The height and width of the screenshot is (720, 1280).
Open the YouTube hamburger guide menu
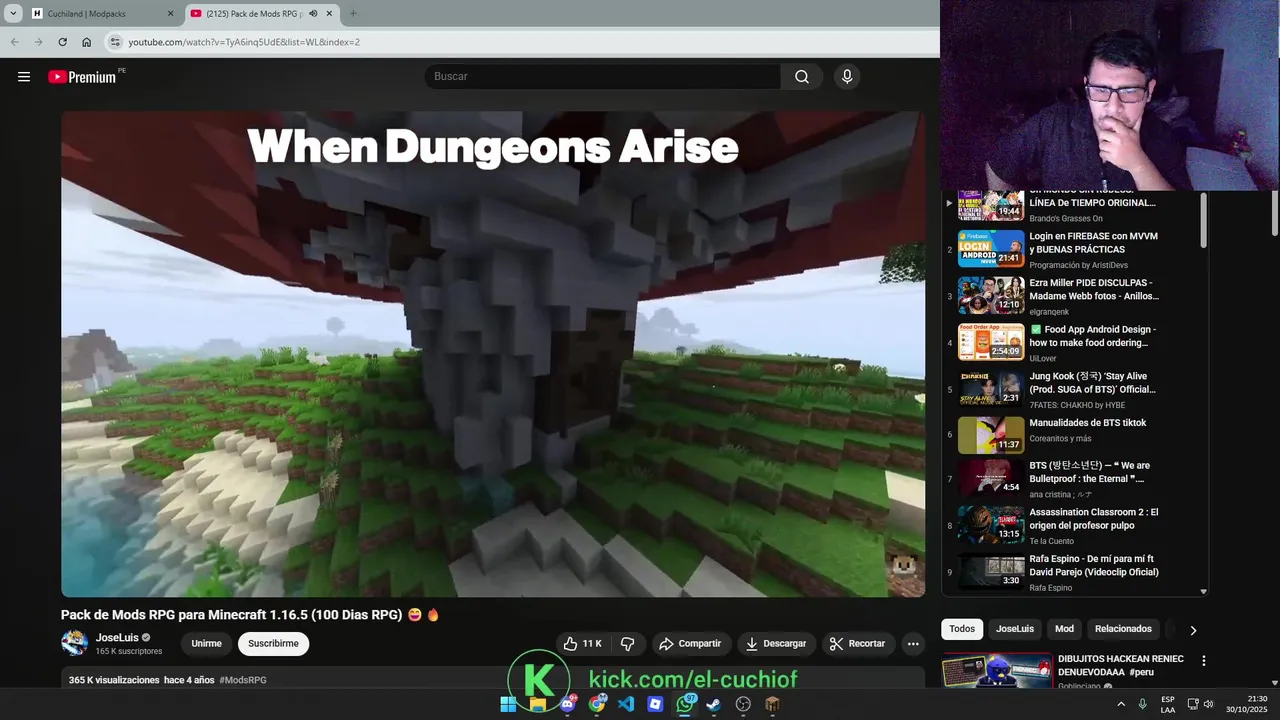tap(24, 77)
